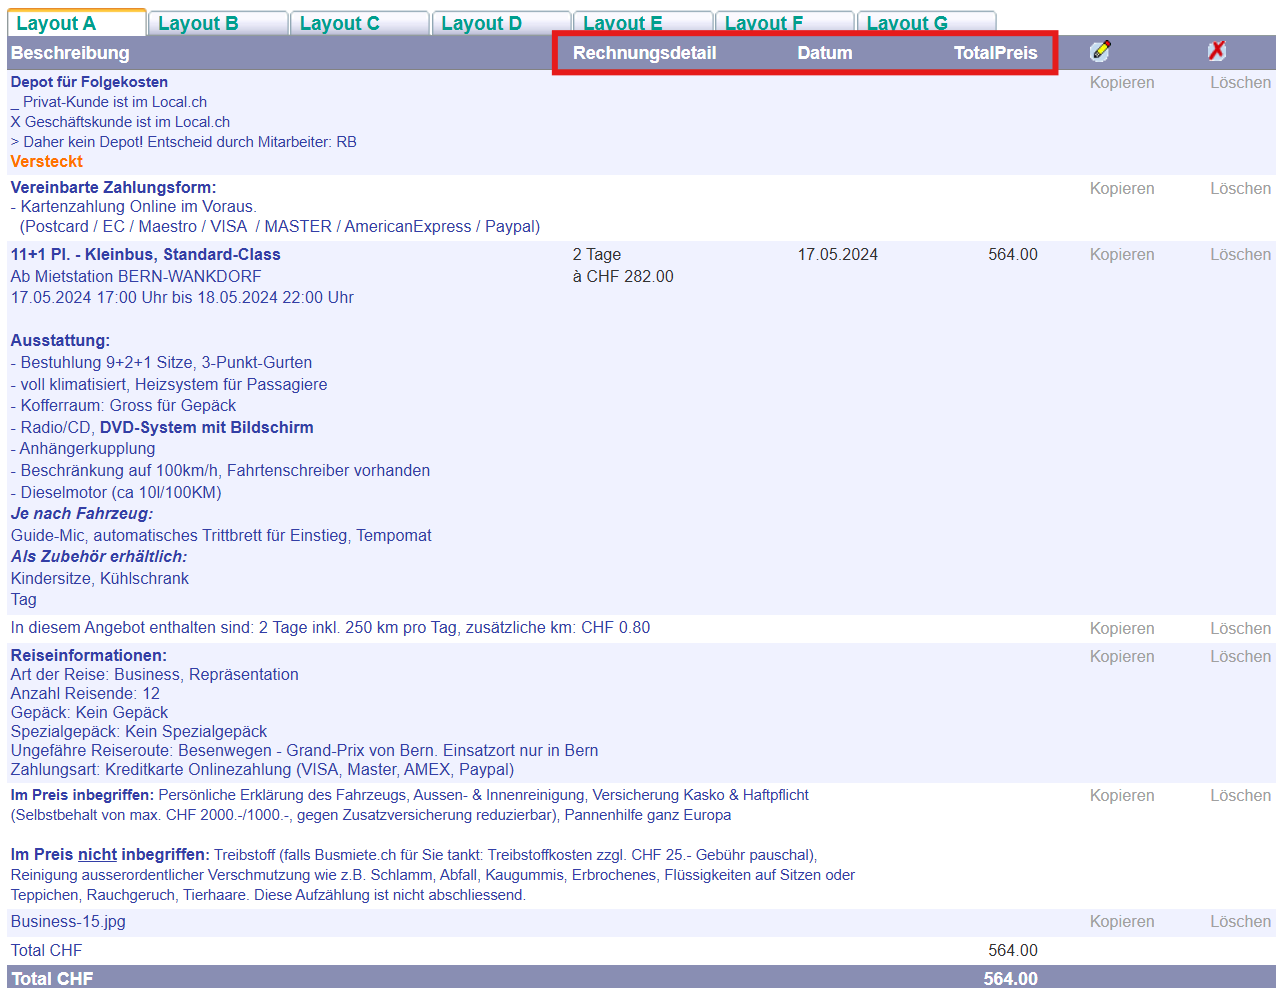Click the 564.00 price in Kleinbus row

1012,255
